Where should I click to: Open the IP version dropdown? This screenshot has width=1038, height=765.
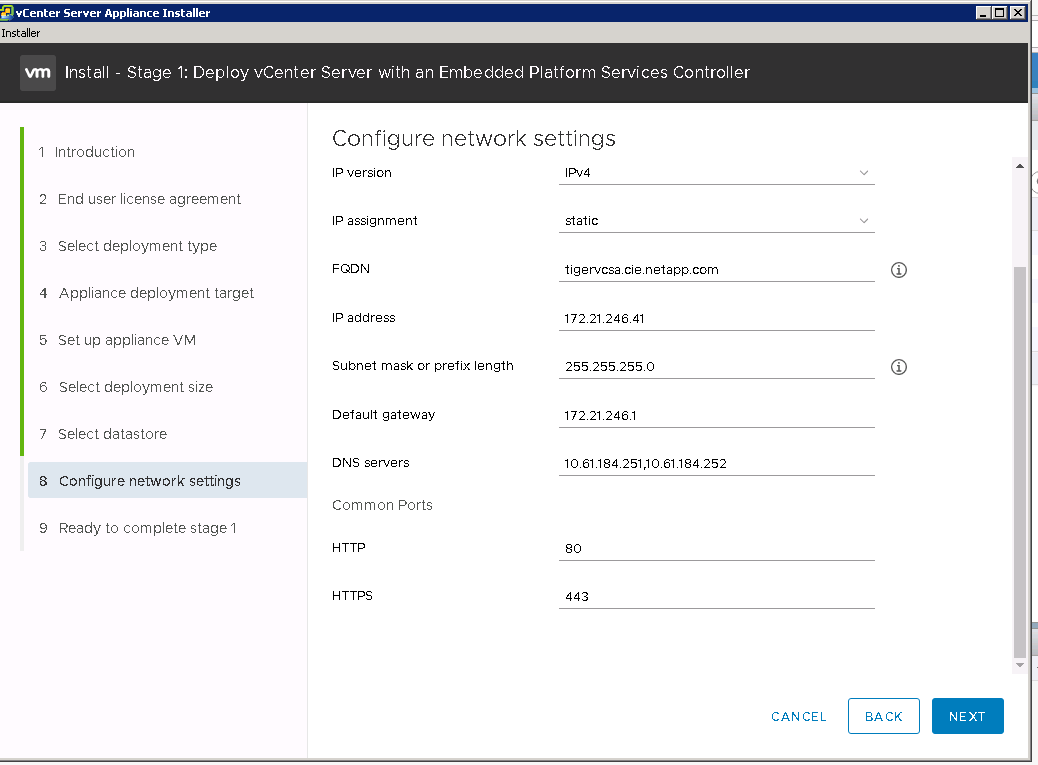pyautogui.click(x=716, y=173)
